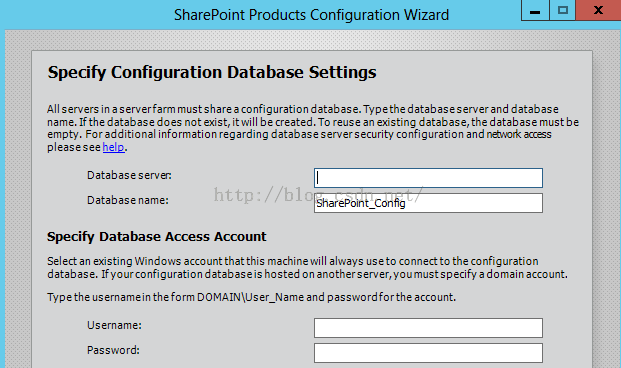Click the 'Database name:' label
The height and width of the screenshot is (368, 621).
pos(128,200)
